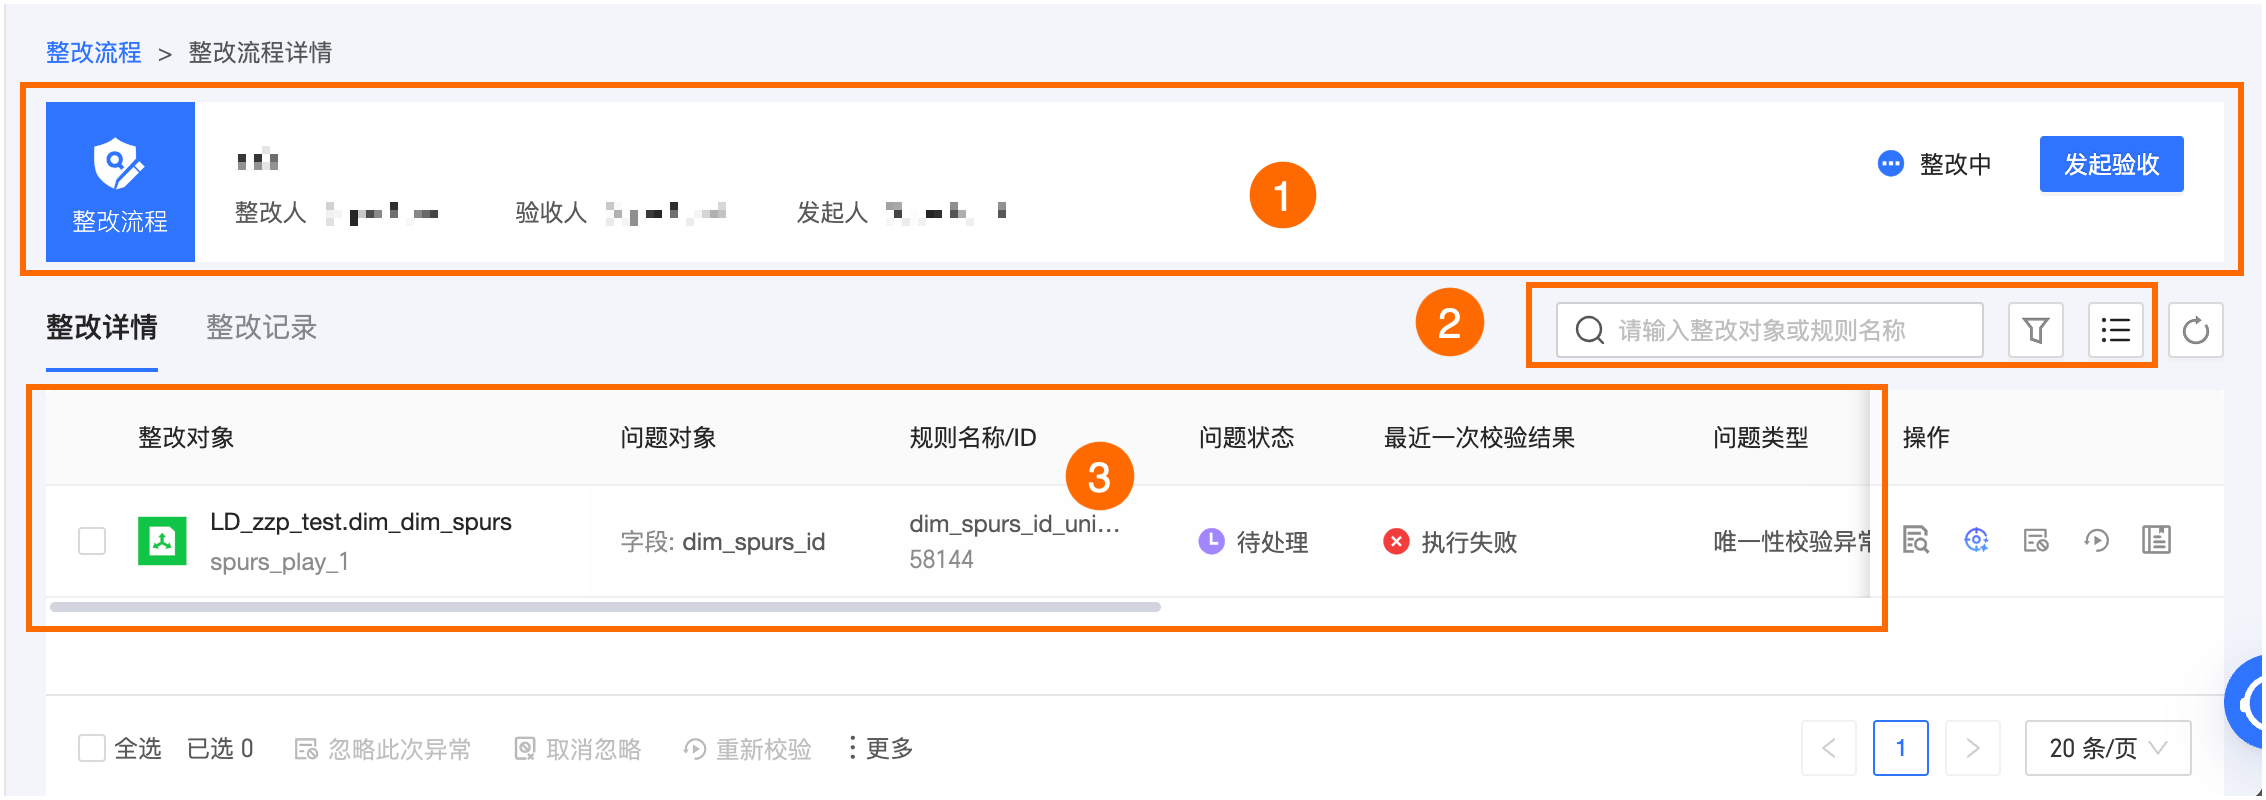The width and height of the screenshot is (2266, 800).
Task: Click the view details icon in row
Action: coord(1916,540)
